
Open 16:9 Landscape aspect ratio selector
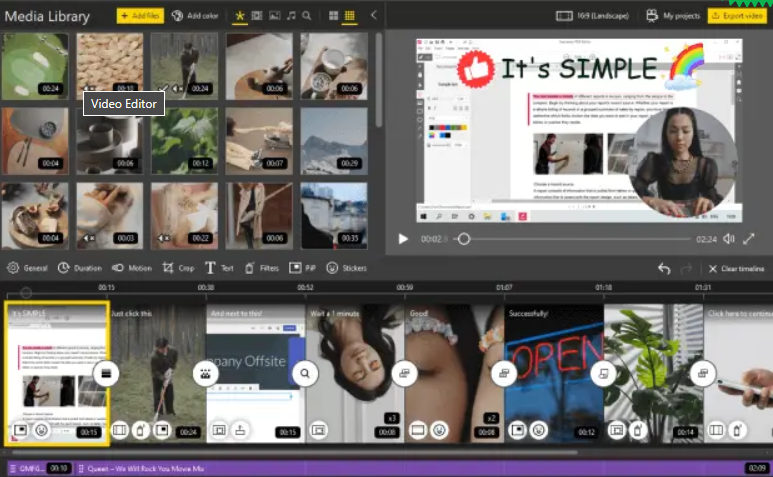(x=592, y=16)
